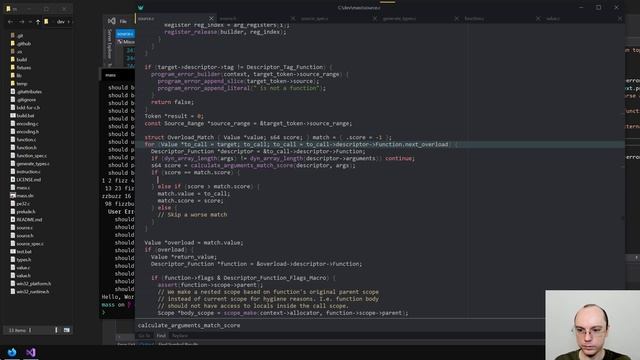Image resolution: width=640 pixels, height=360 pixels.
Task: Click the Find button below search field
Action: pyautogui.click(x=161, y=336)
